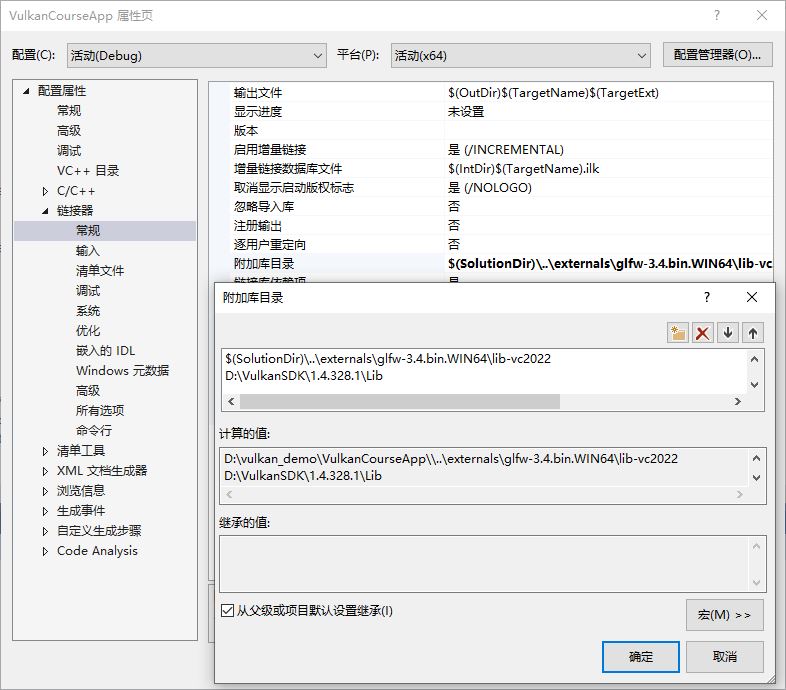
Task: Expand the C/C++ tree node
Action: click(45, 191)
